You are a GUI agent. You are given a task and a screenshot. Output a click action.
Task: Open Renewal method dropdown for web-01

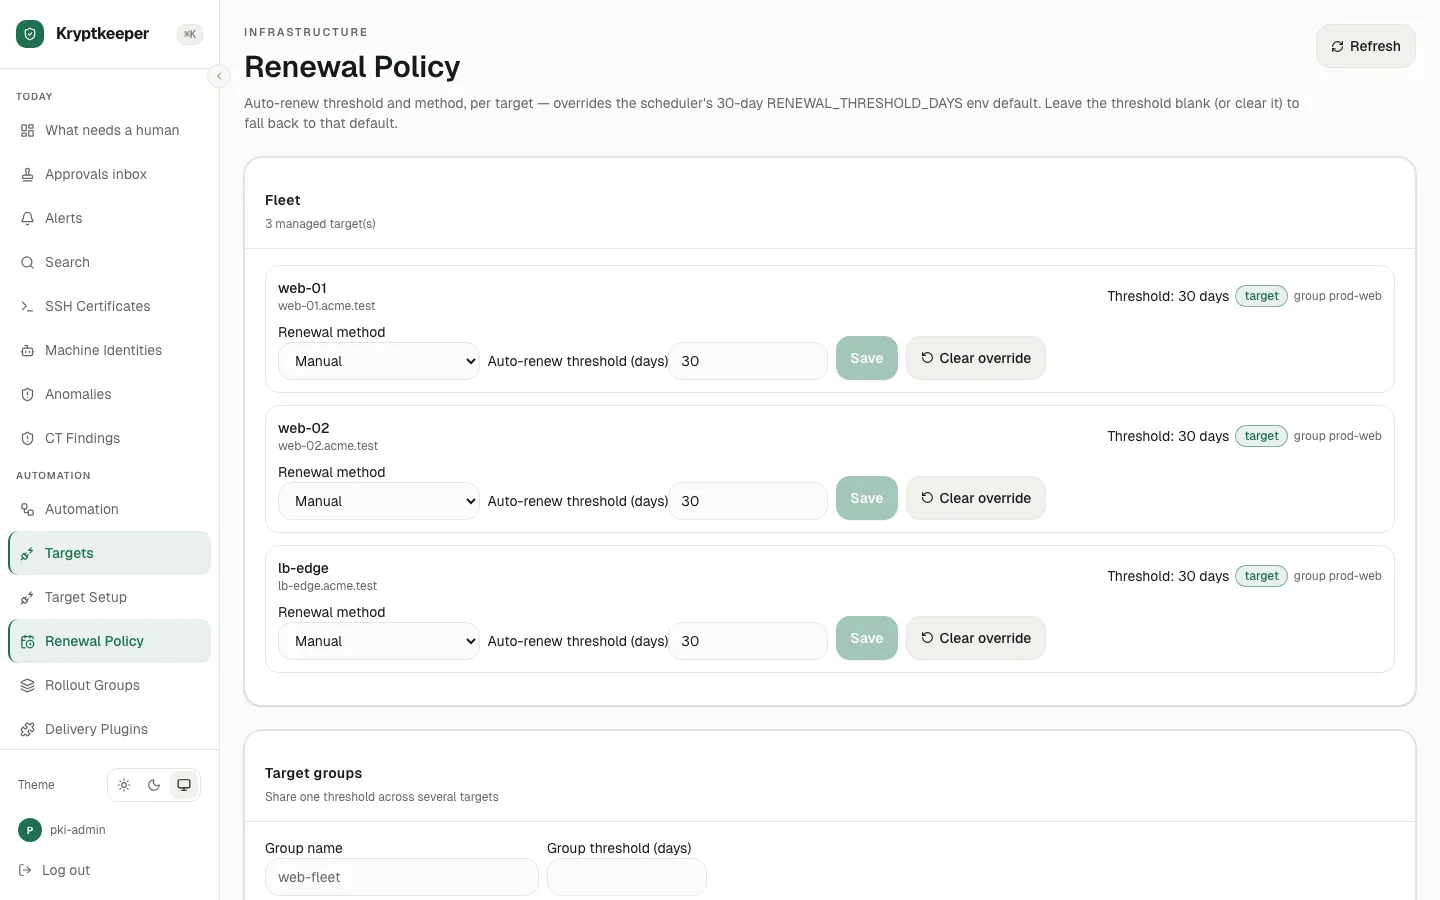(380, 361)
